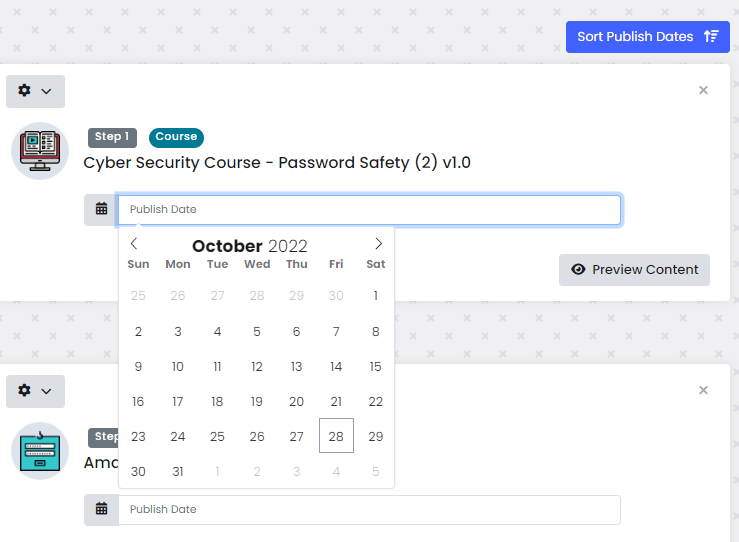Viewport: 739px width, 542px height.
Task: Select October 28 in the calendar
Action: click(x=336, y=436)
